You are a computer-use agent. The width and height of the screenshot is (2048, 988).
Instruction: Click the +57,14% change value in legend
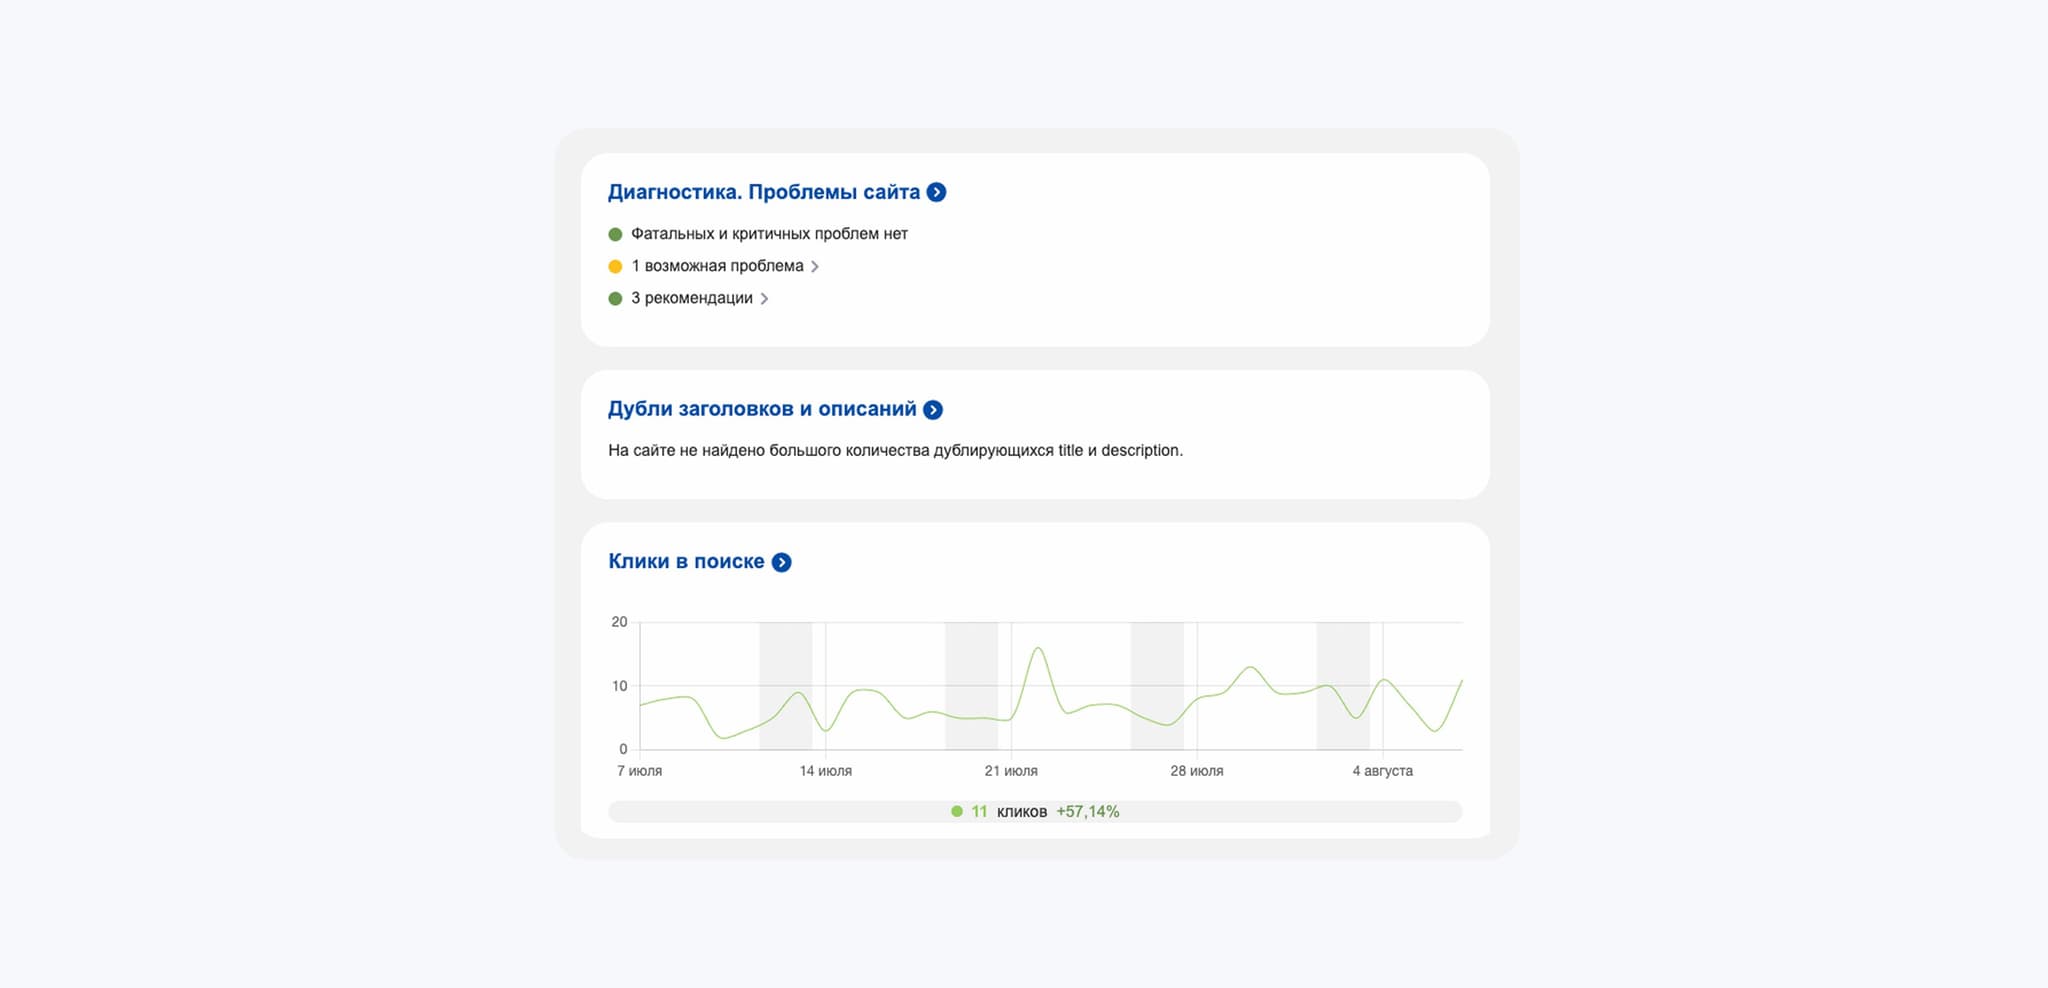(1087, 812)
